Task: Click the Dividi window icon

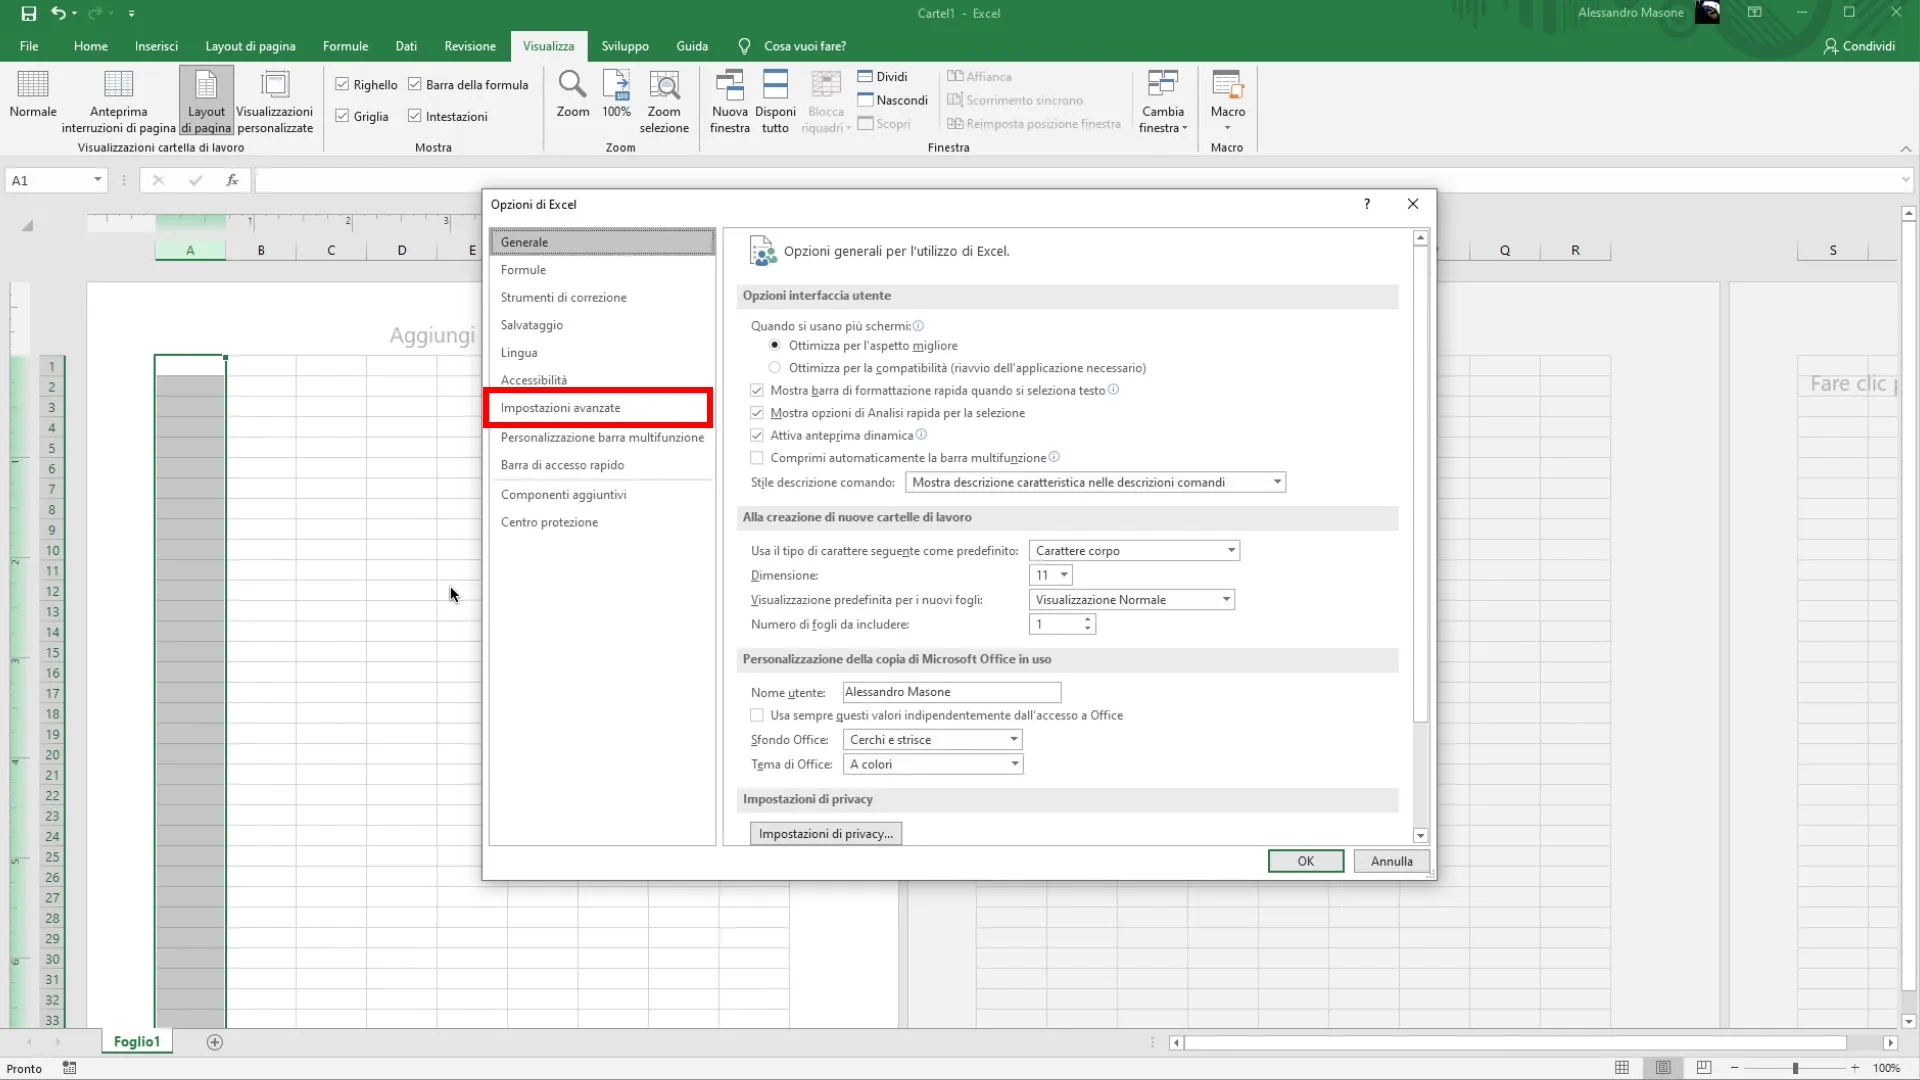Action: click(x=866, y=77)
